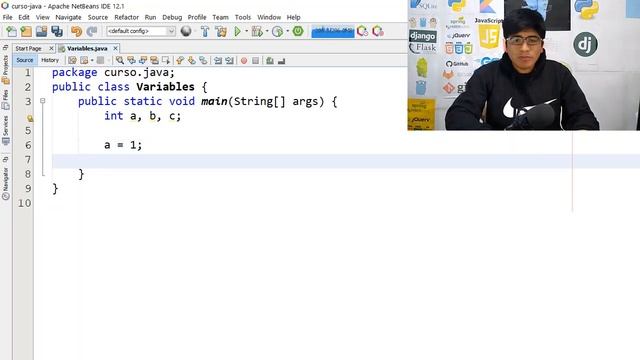Viewport: 640px width, 360px height.
Task: Open the Tools menu
Action: click(243, 17)
